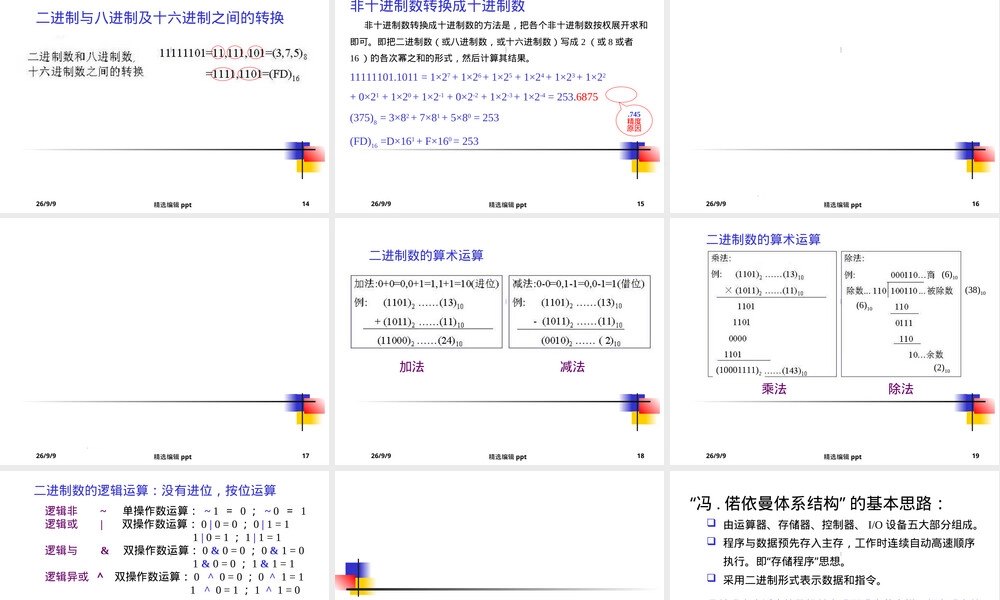Click bullet 由运算器、存储器、控制器 text
1000x600 pixels.
851,525
